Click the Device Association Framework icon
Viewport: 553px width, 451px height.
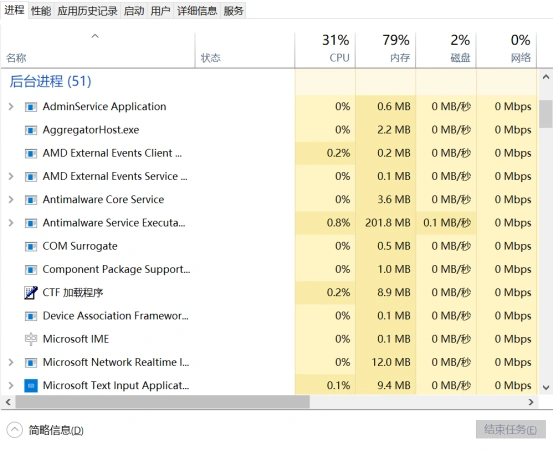click(x=31, y=316)
